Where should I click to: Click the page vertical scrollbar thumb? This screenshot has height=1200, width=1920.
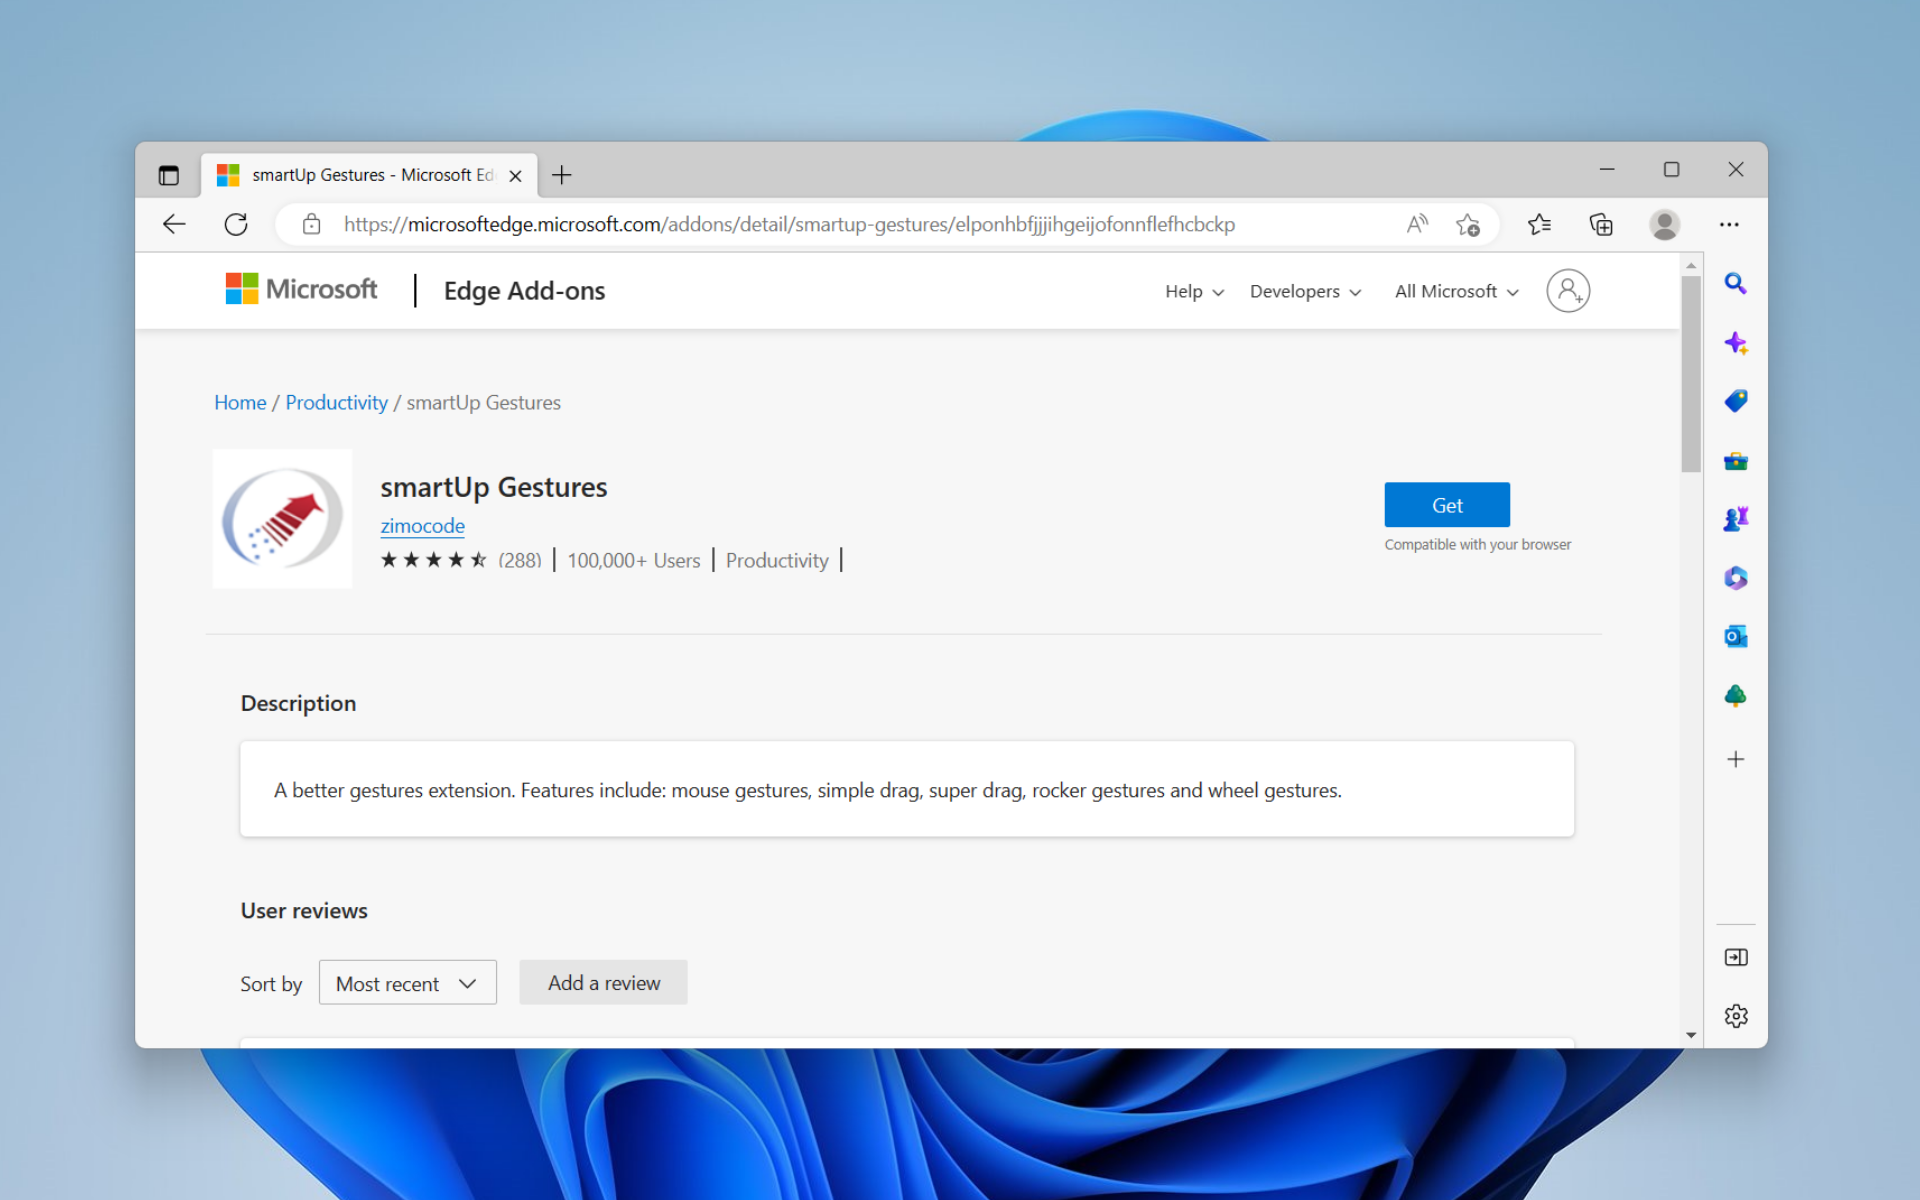1691,373
